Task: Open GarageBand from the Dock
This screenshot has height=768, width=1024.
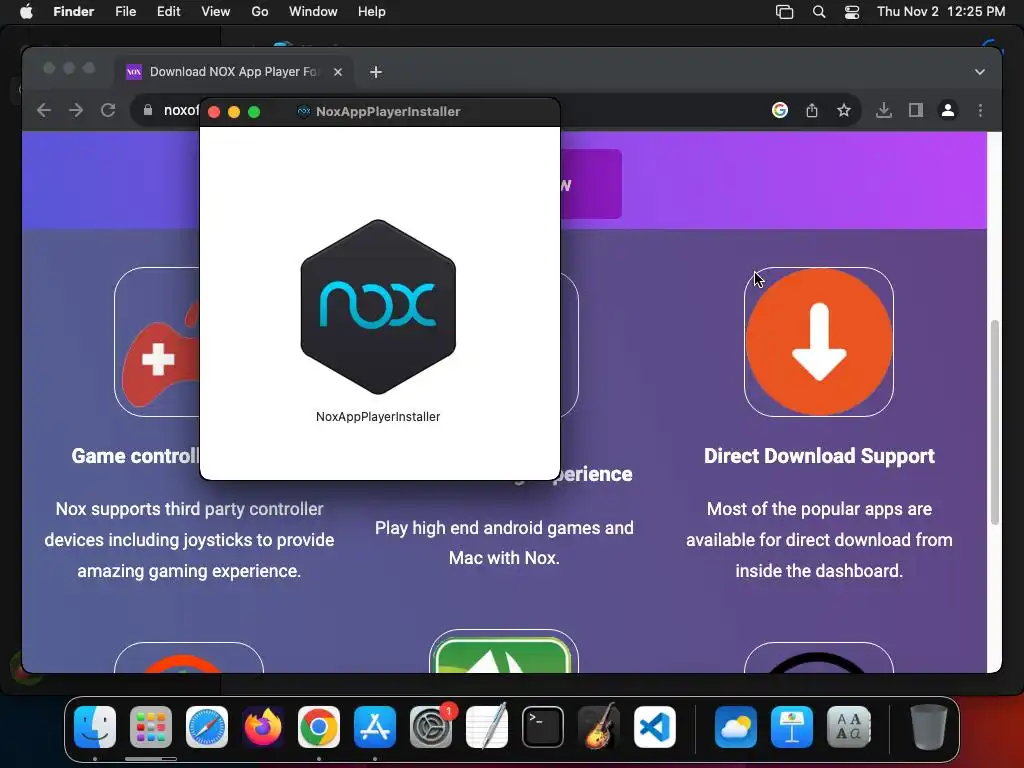Action: tap(599, 726)
